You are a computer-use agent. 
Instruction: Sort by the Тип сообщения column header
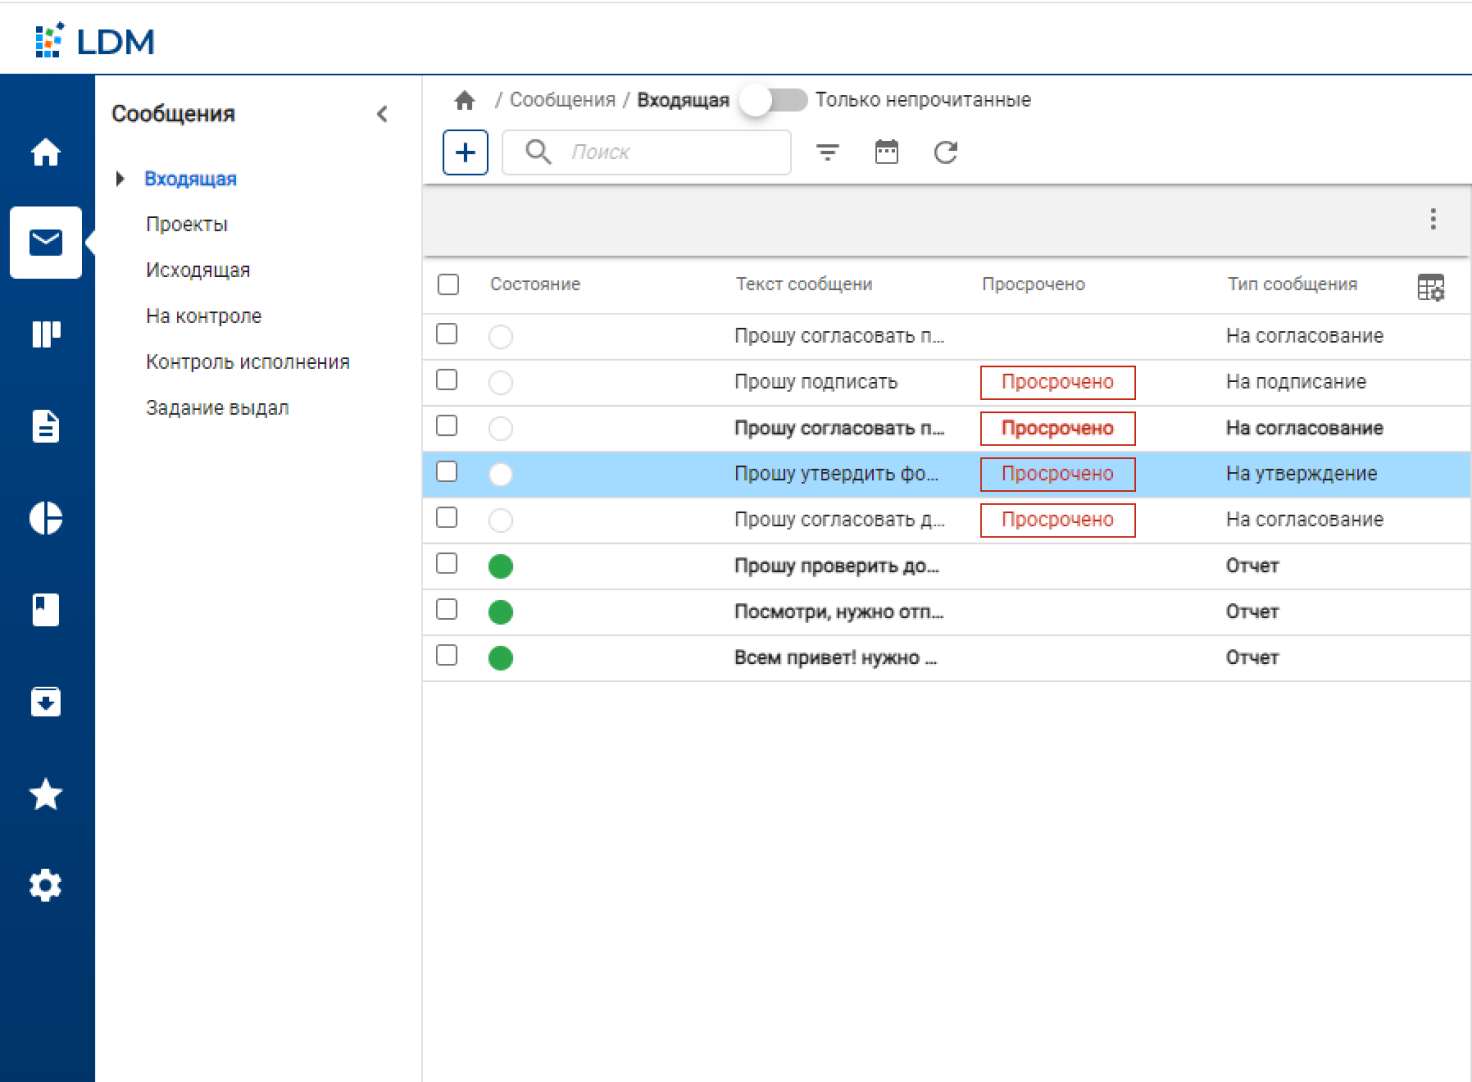[1292, 285]
